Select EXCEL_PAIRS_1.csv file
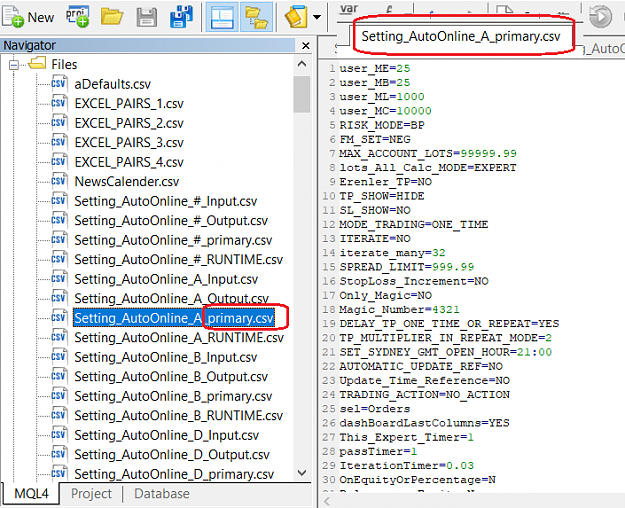Image resolution: width=625 pixels, height=508 pixels. click(x=129, y=104)
